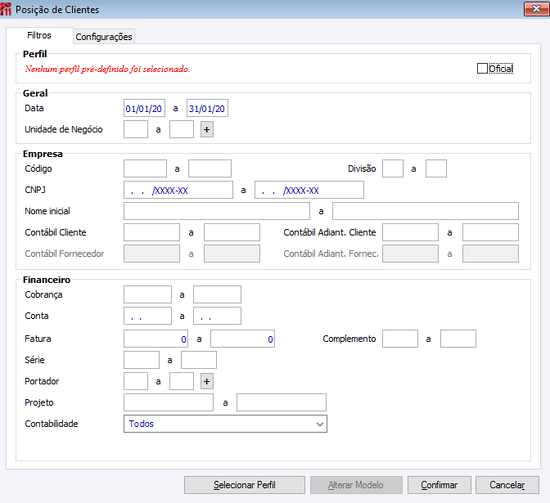Screen dimensions: 550x503
Task: Click the first Contábil Adiant. Cliente field
Action: (410, 233)
